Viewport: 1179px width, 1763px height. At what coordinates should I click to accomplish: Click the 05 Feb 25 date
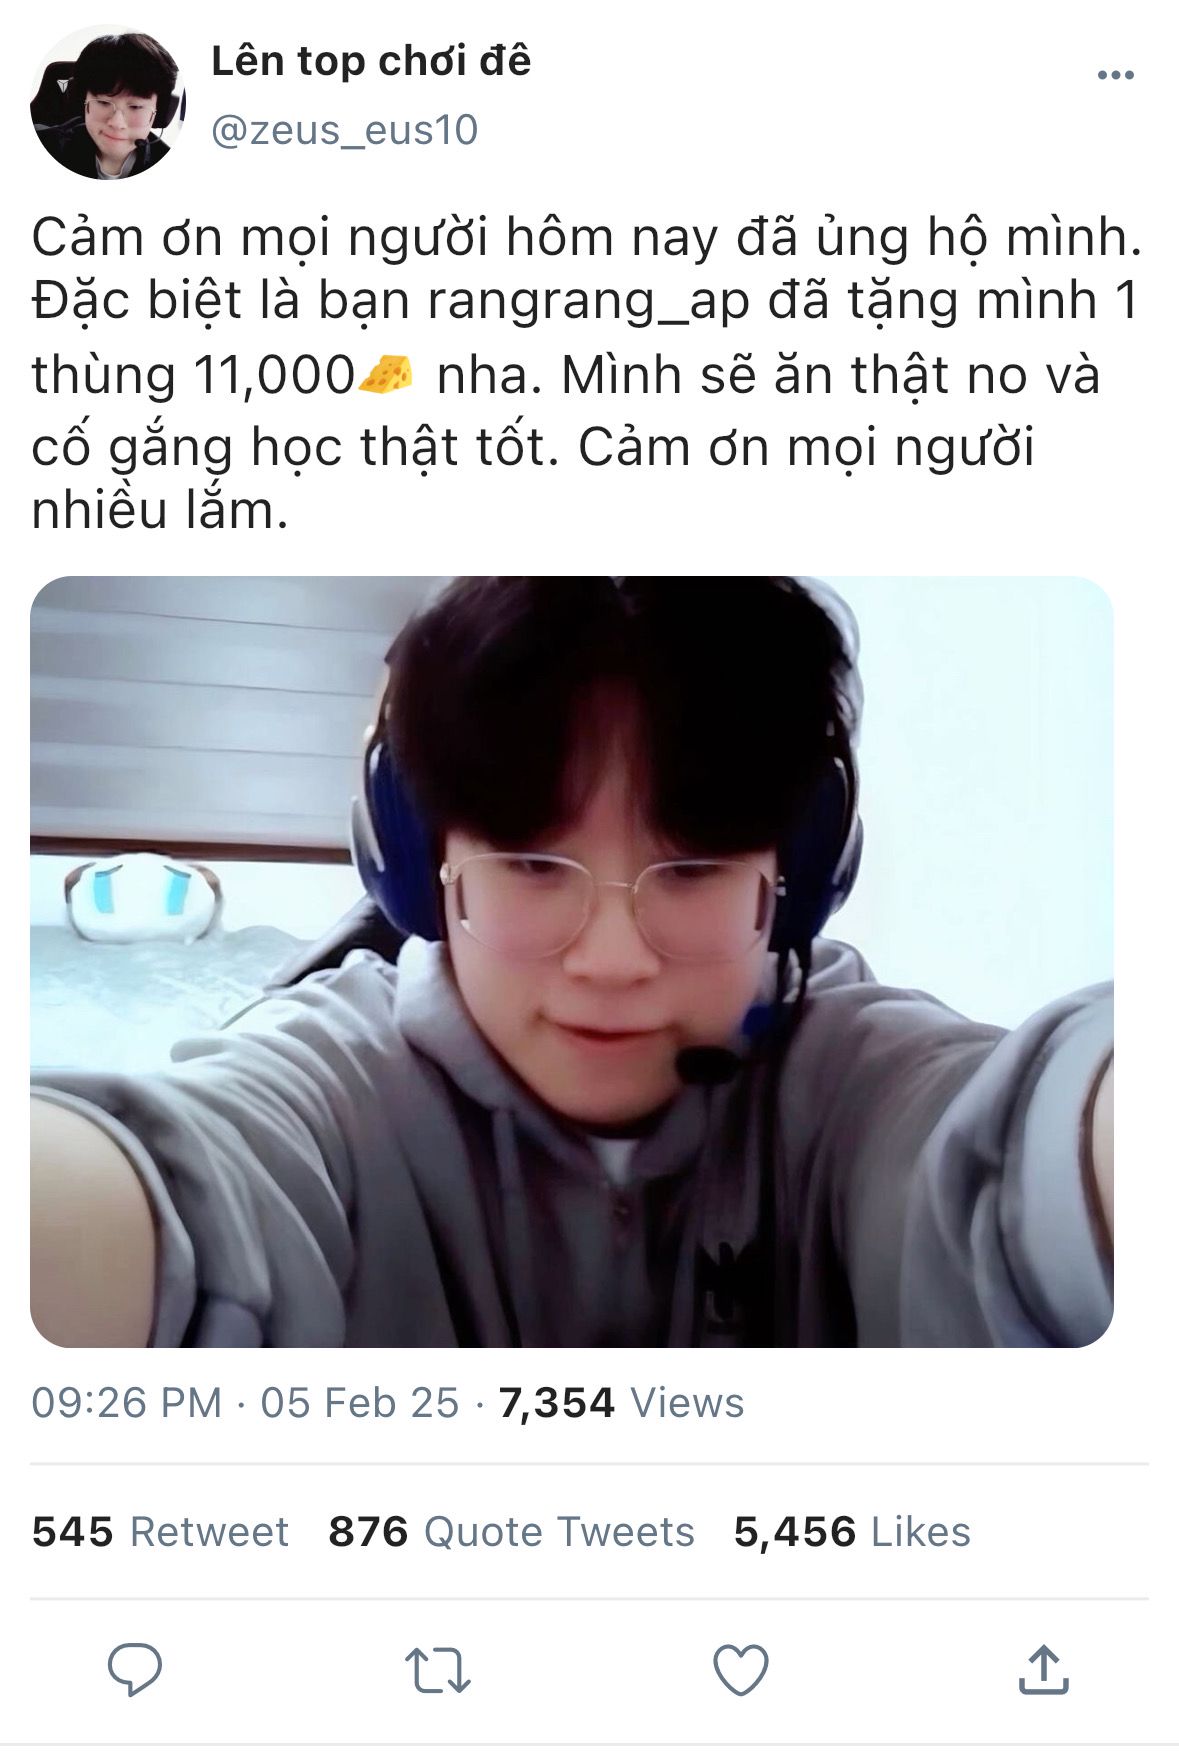360,1403
